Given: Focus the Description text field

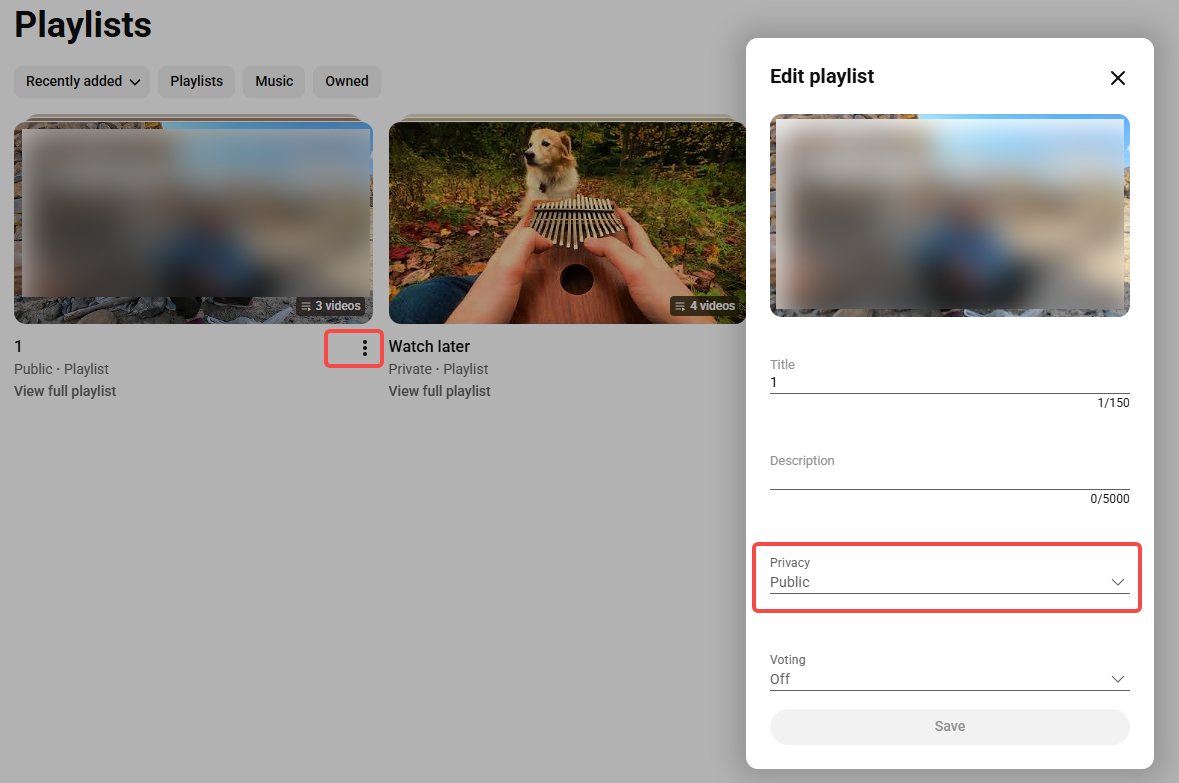Looking at the screenshot, I should 947,477.
